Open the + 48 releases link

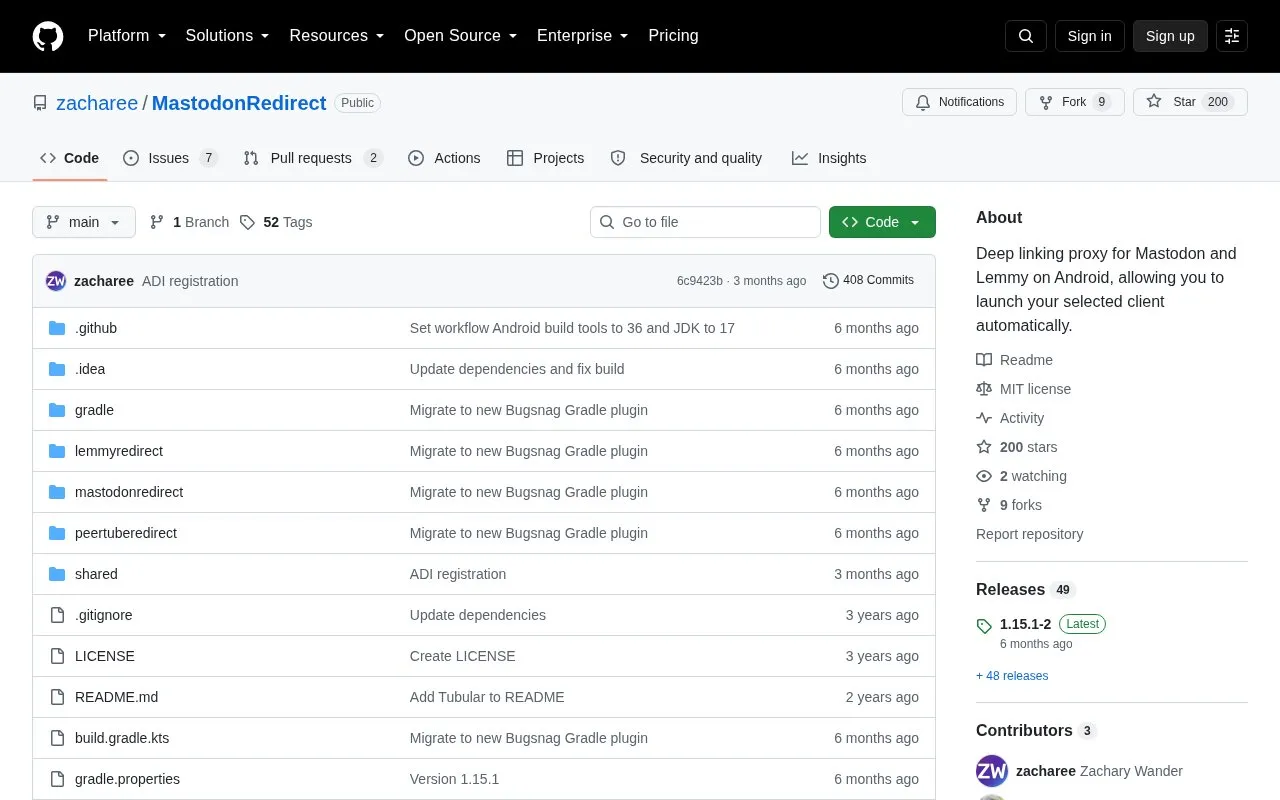pos(1012,676)
